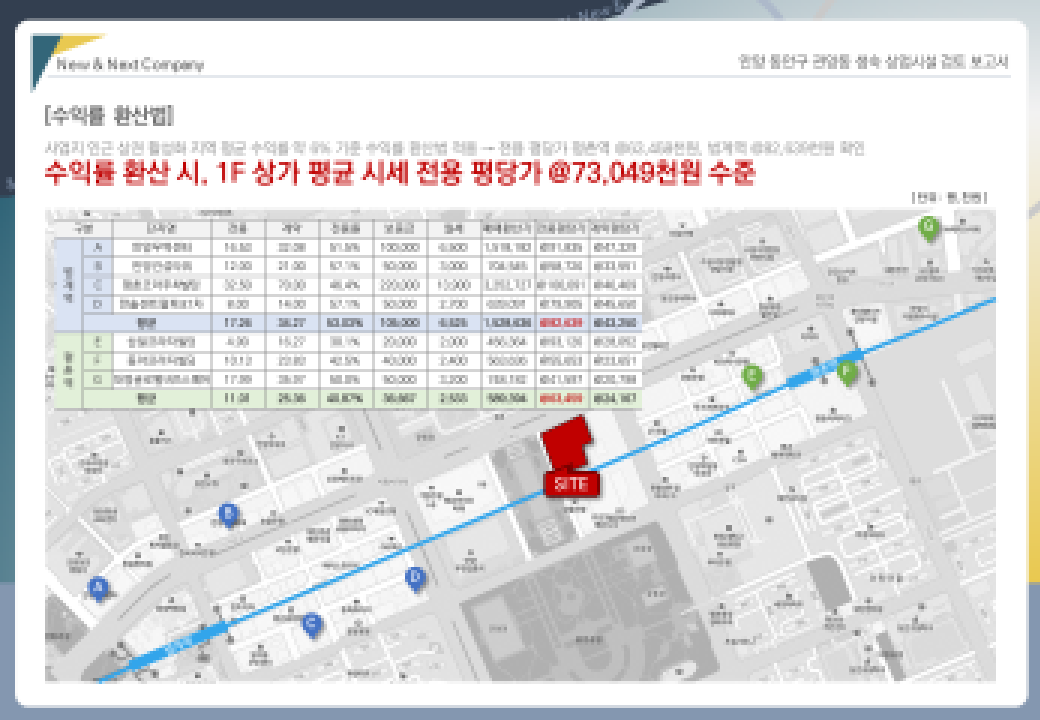Image resolution: width=1040 pixels, height=720 pixels.
Task: Click the blue A marker on the map
Action: 98,589
